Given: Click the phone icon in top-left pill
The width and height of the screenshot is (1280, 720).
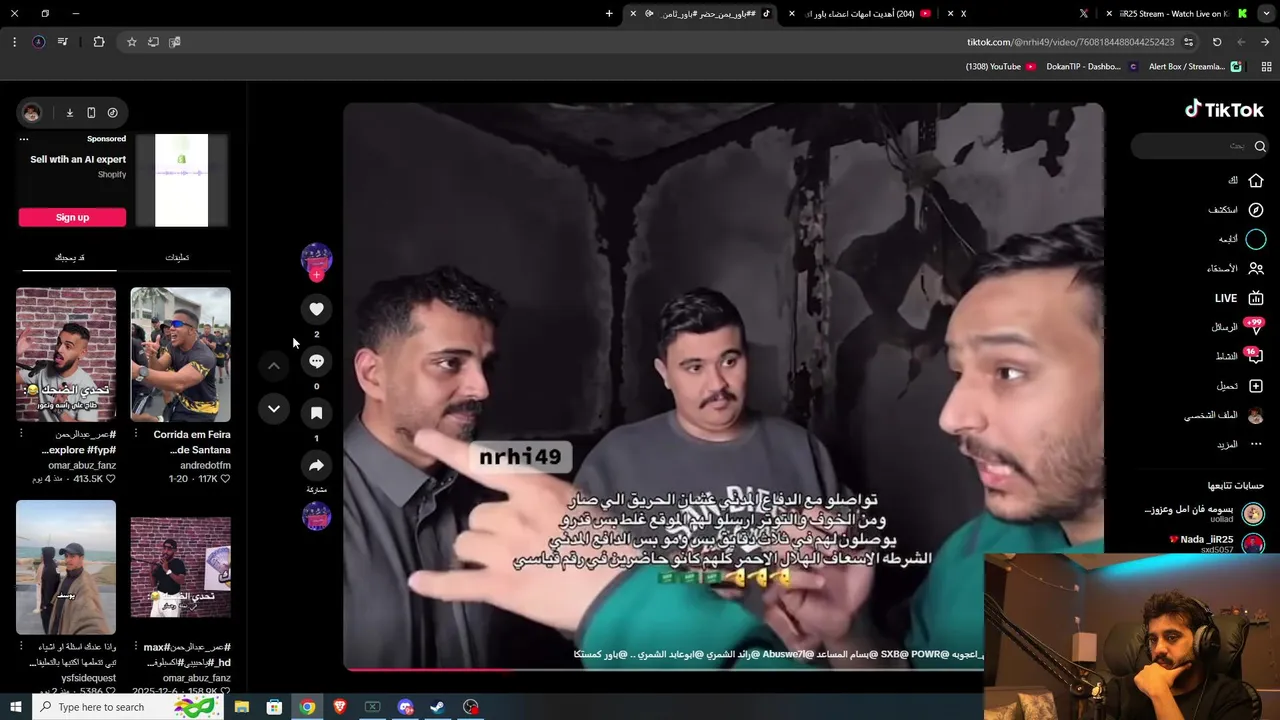Looking at the screenshot, I should click(91, 113).
